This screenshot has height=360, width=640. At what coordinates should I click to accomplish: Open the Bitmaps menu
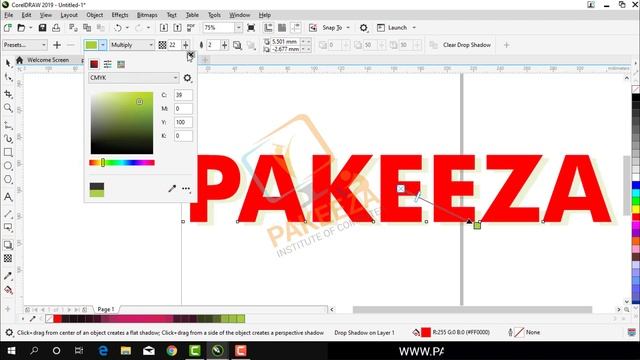[147, 15]
